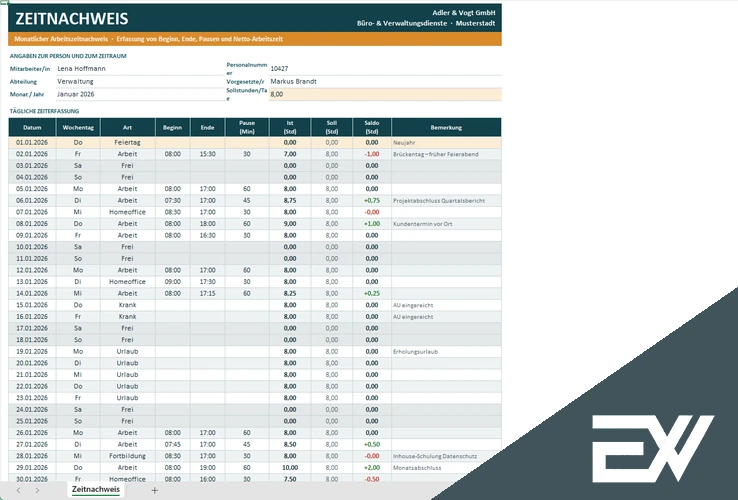Select end time 17:15 on 14.01.2026
The image size is (738, 500).
(208, 293)
